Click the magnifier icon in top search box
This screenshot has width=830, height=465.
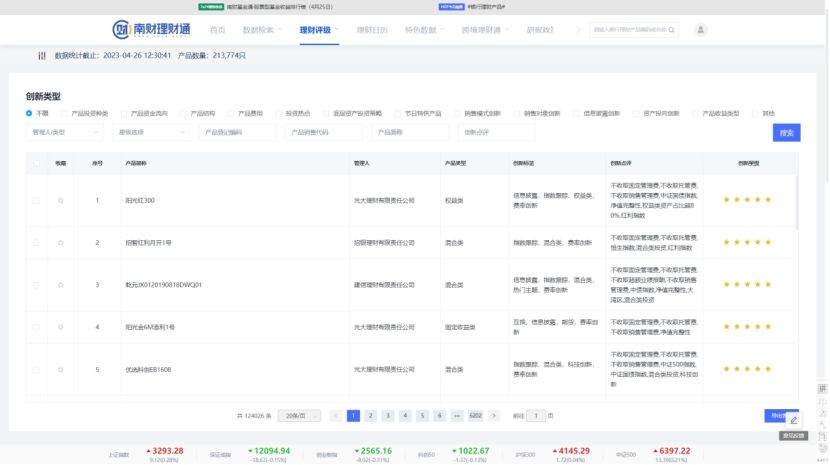click(x=672, y=30)
